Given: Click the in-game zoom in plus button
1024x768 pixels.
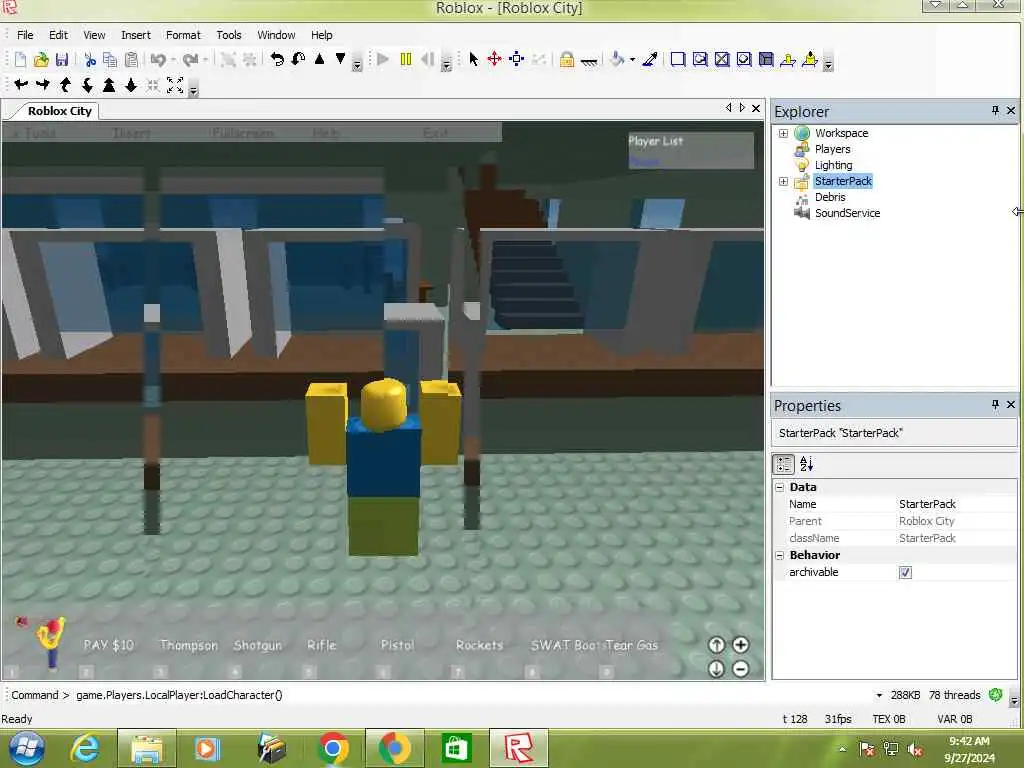Looking at the screenshot, I should coord(741,645).
